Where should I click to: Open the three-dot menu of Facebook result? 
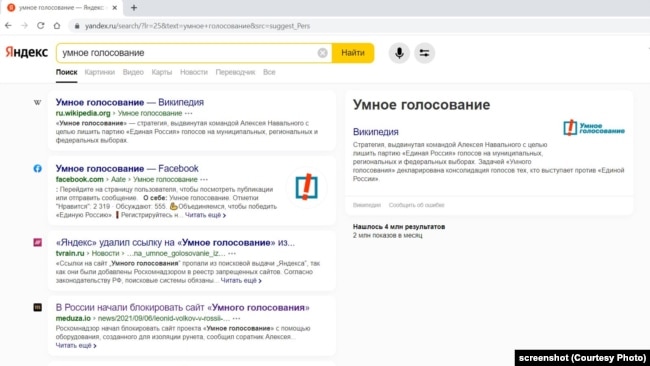point(204,179)
